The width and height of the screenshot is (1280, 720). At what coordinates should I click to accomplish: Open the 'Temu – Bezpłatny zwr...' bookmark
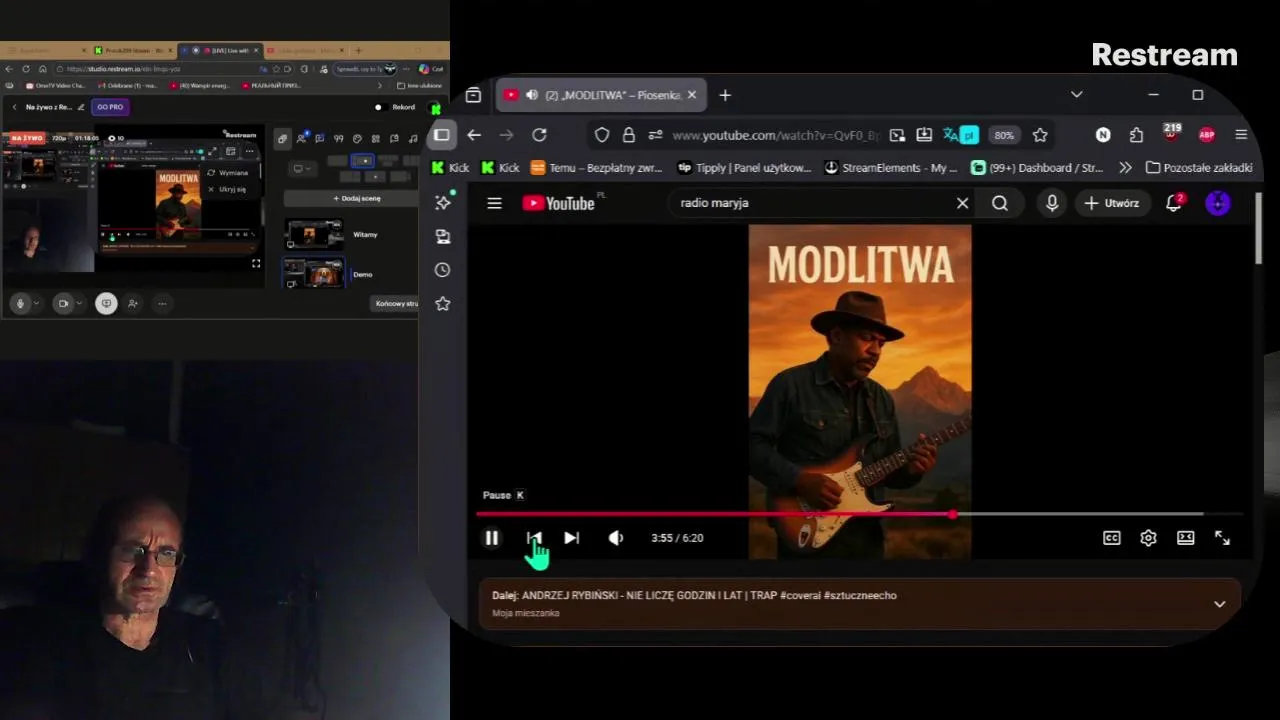pos(596,168)
